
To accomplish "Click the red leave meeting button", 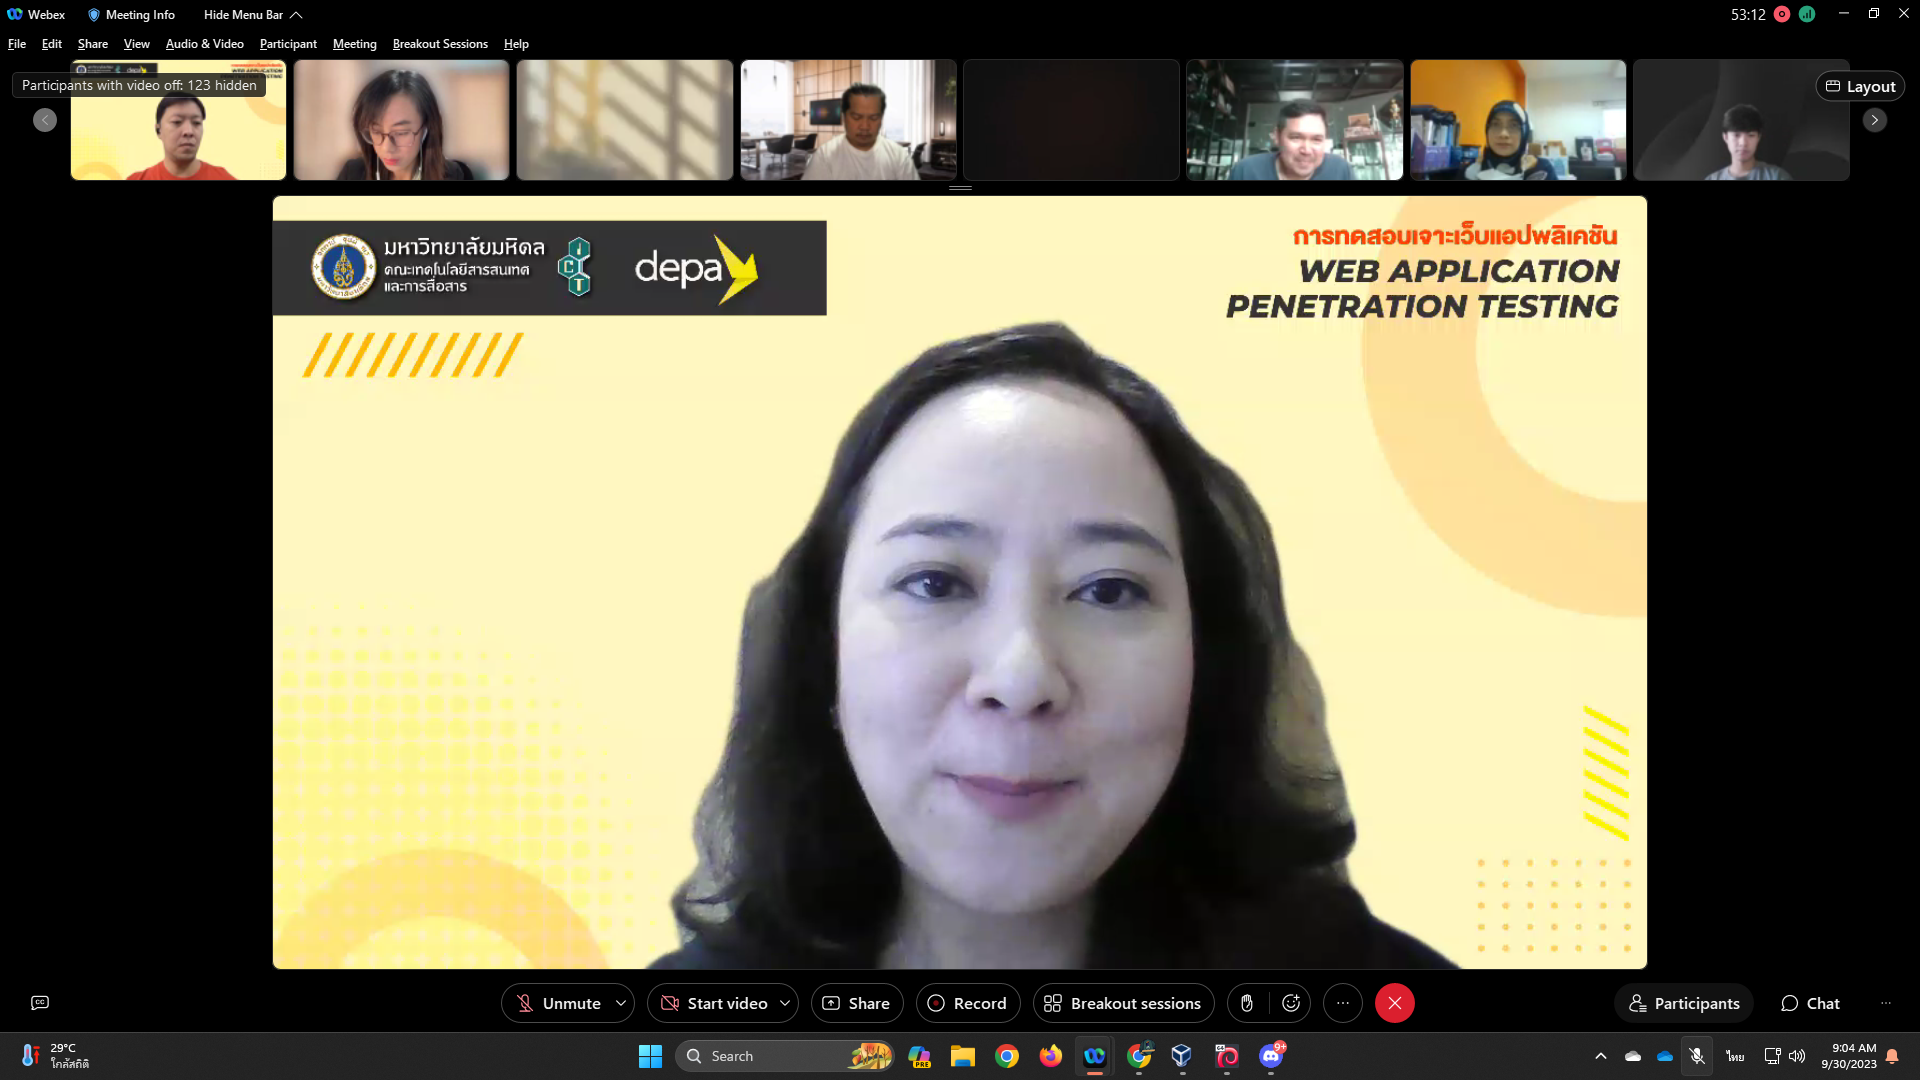I will tap(1394, 1003).
